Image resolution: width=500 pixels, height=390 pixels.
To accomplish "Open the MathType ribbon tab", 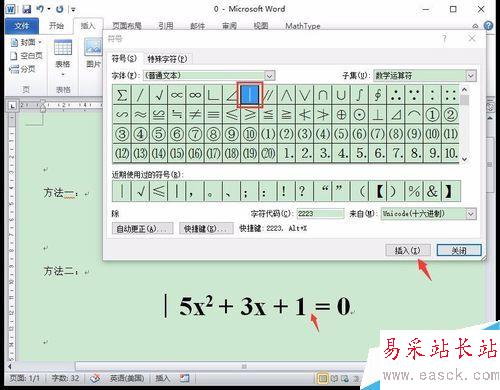I will (x=303, y=26).
